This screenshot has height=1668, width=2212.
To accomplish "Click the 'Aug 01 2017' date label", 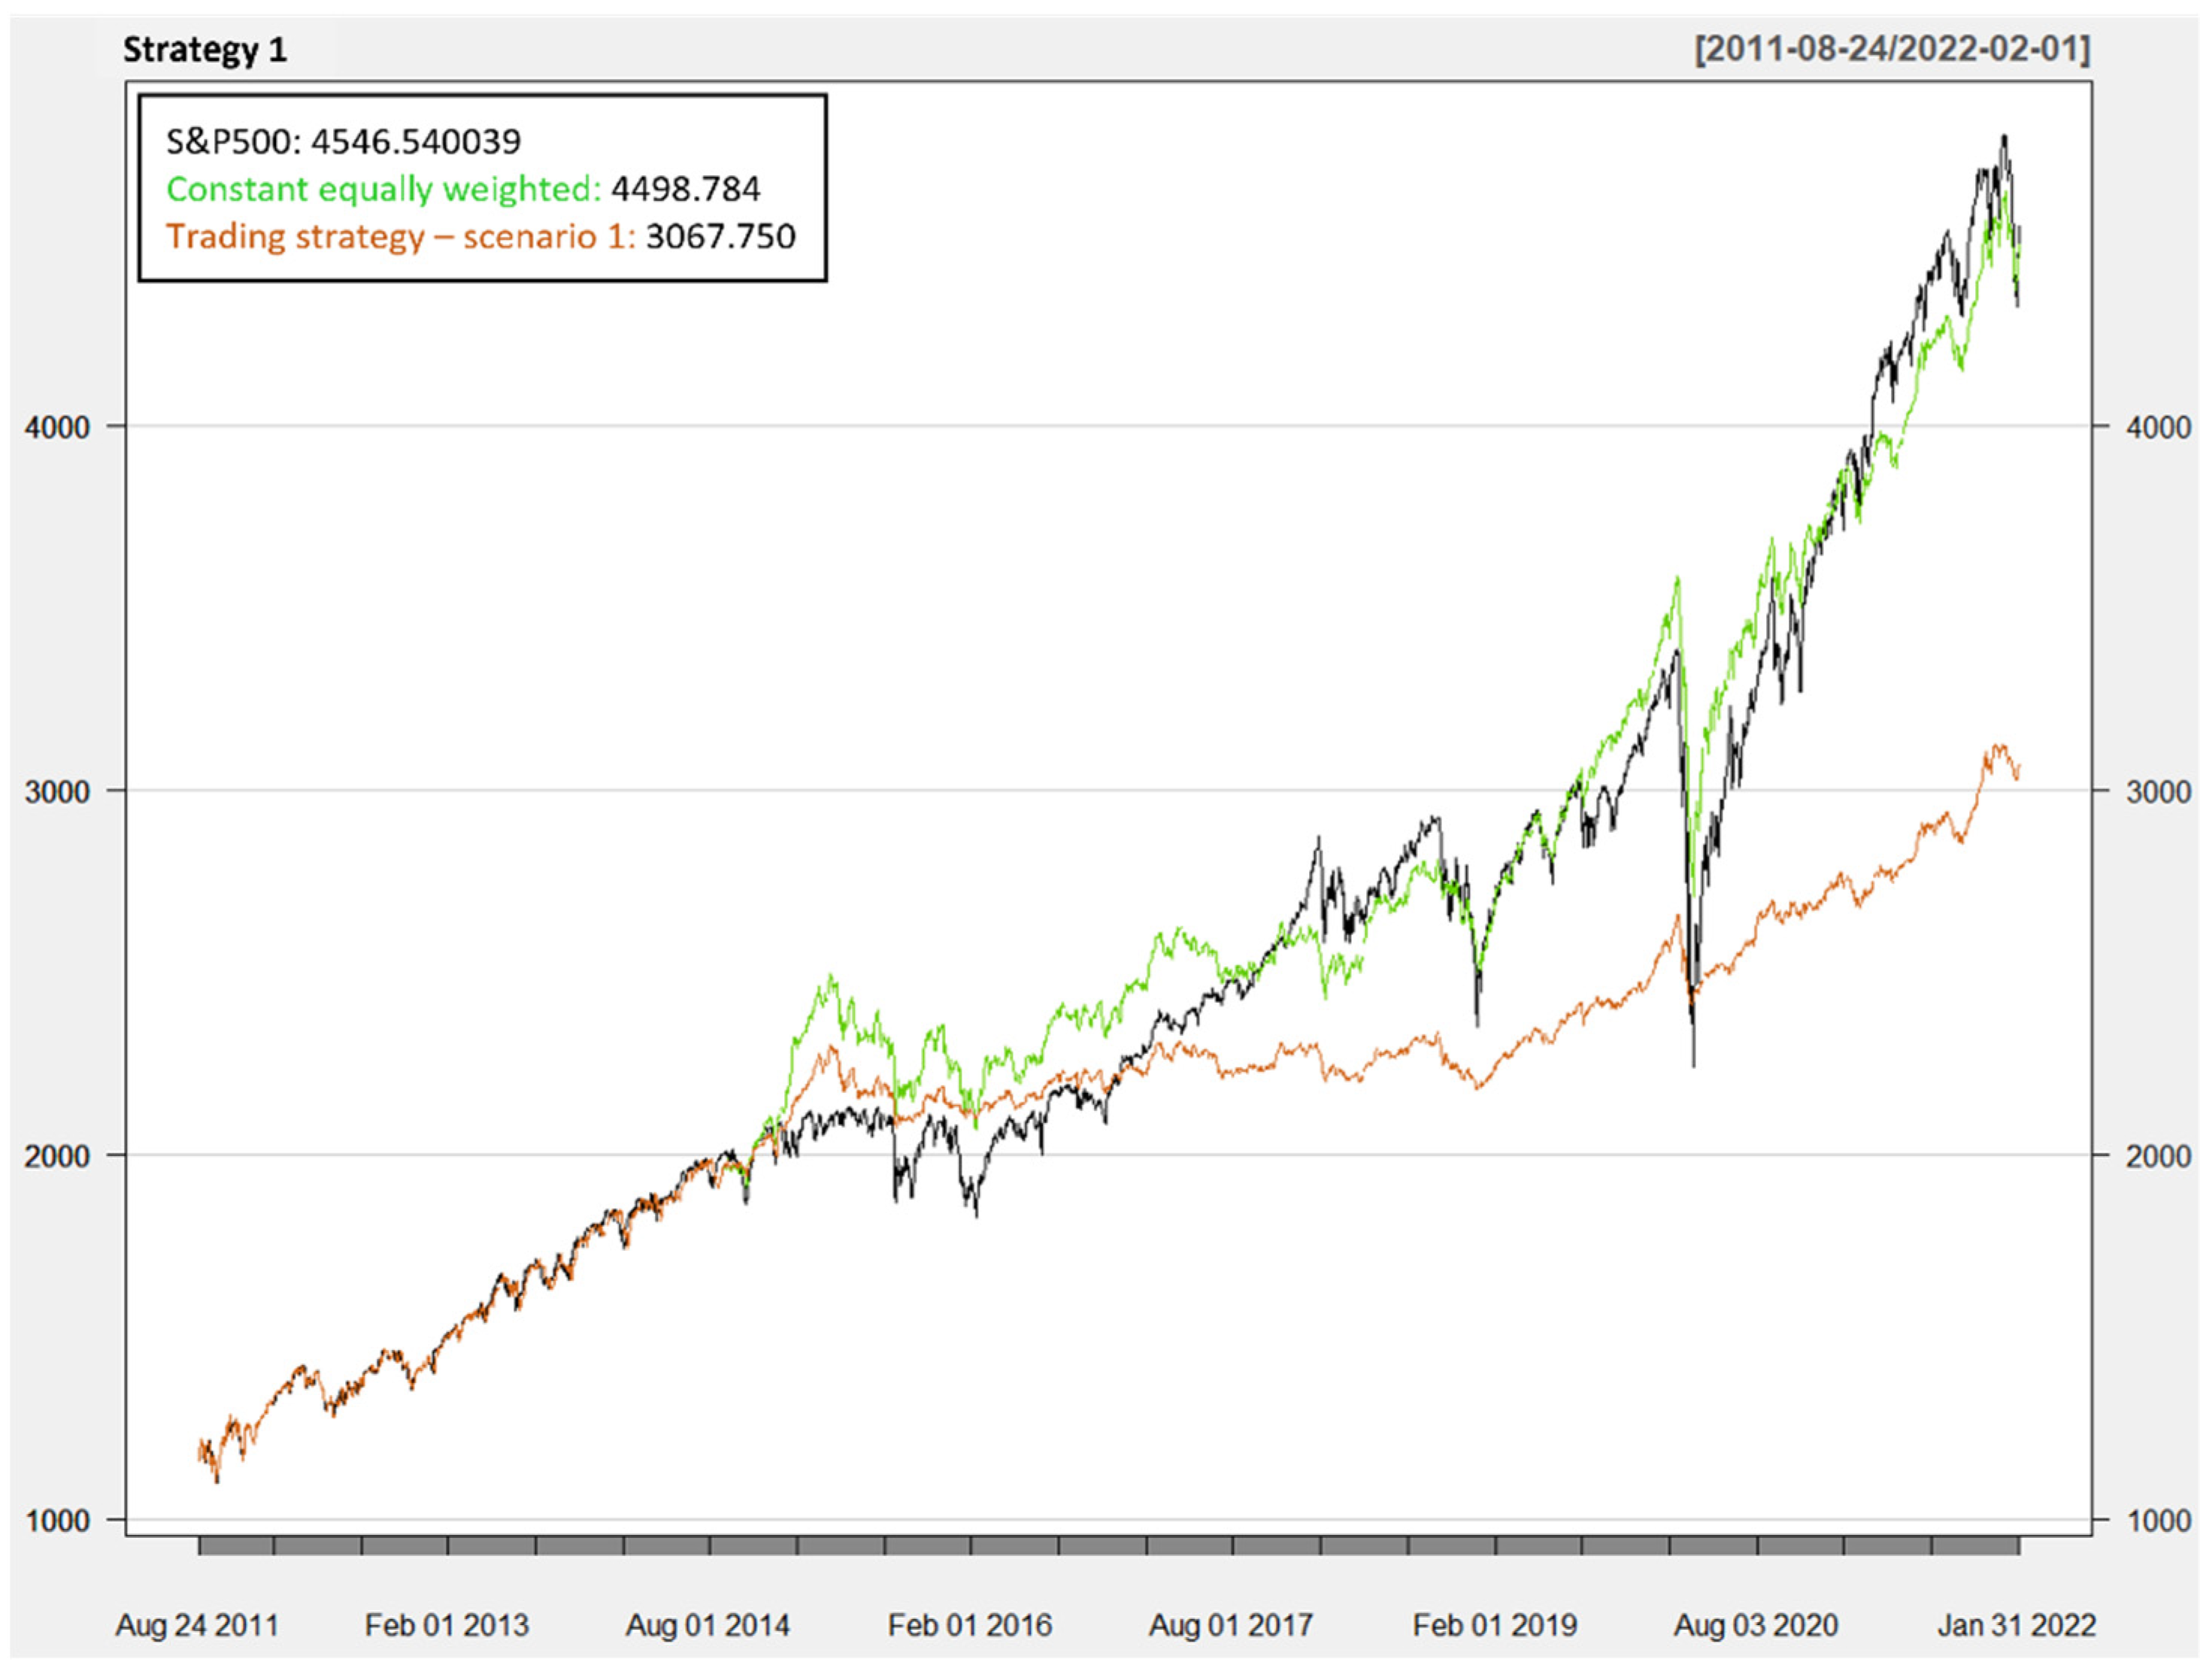I will click(1231, 1625).
